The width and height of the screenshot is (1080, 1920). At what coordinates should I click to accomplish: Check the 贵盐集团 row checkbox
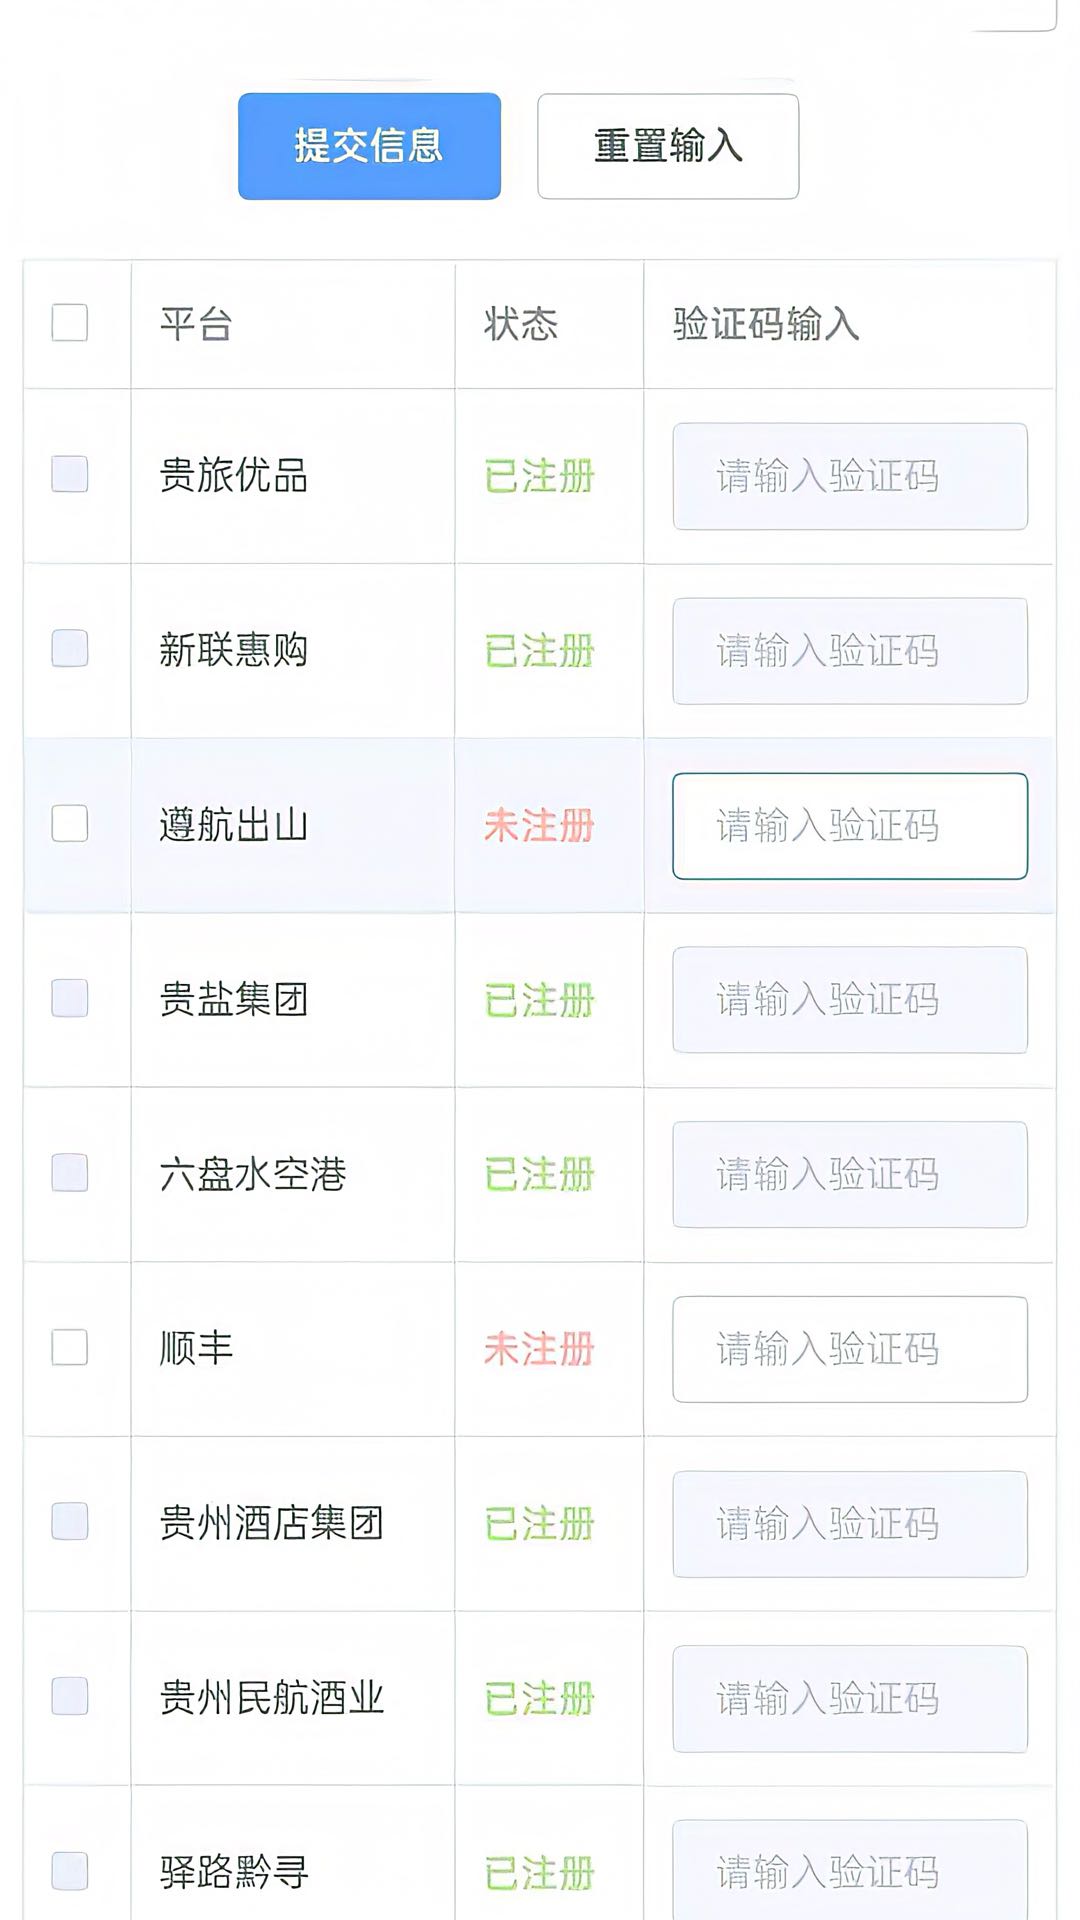point(70,998)
